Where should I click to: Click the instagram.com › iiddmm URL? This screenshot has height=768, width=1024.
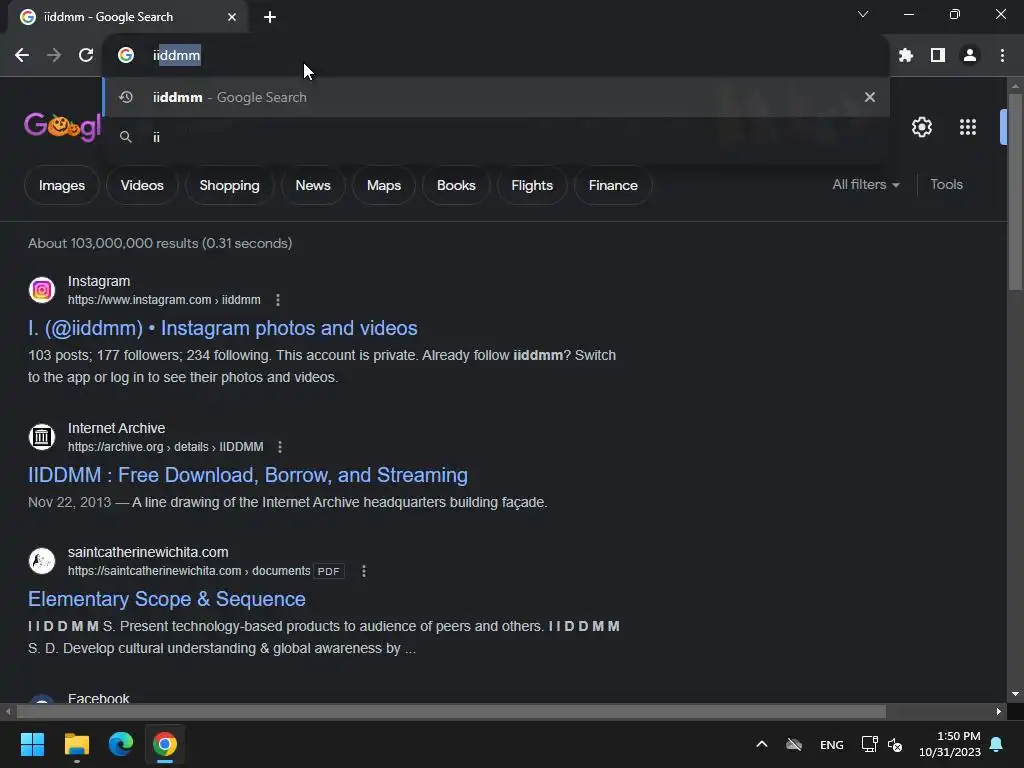pyautogui.click(x=164, y=300)
